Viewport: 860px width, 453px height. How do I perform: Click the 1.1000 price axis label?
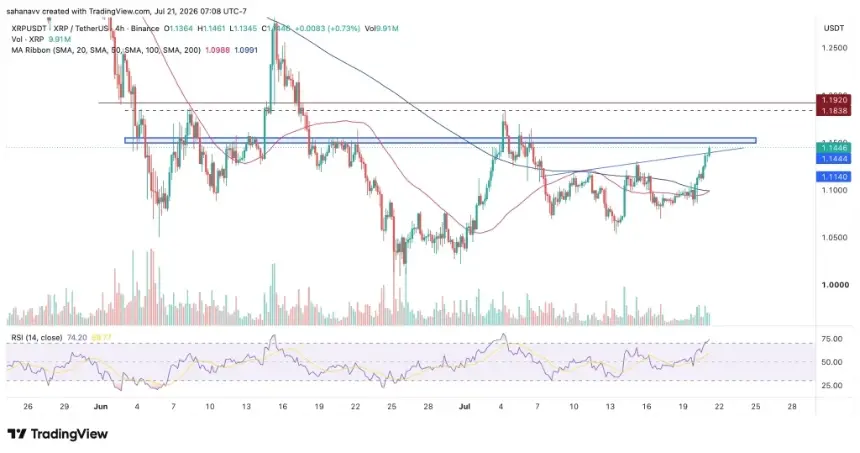click(834, 190)
